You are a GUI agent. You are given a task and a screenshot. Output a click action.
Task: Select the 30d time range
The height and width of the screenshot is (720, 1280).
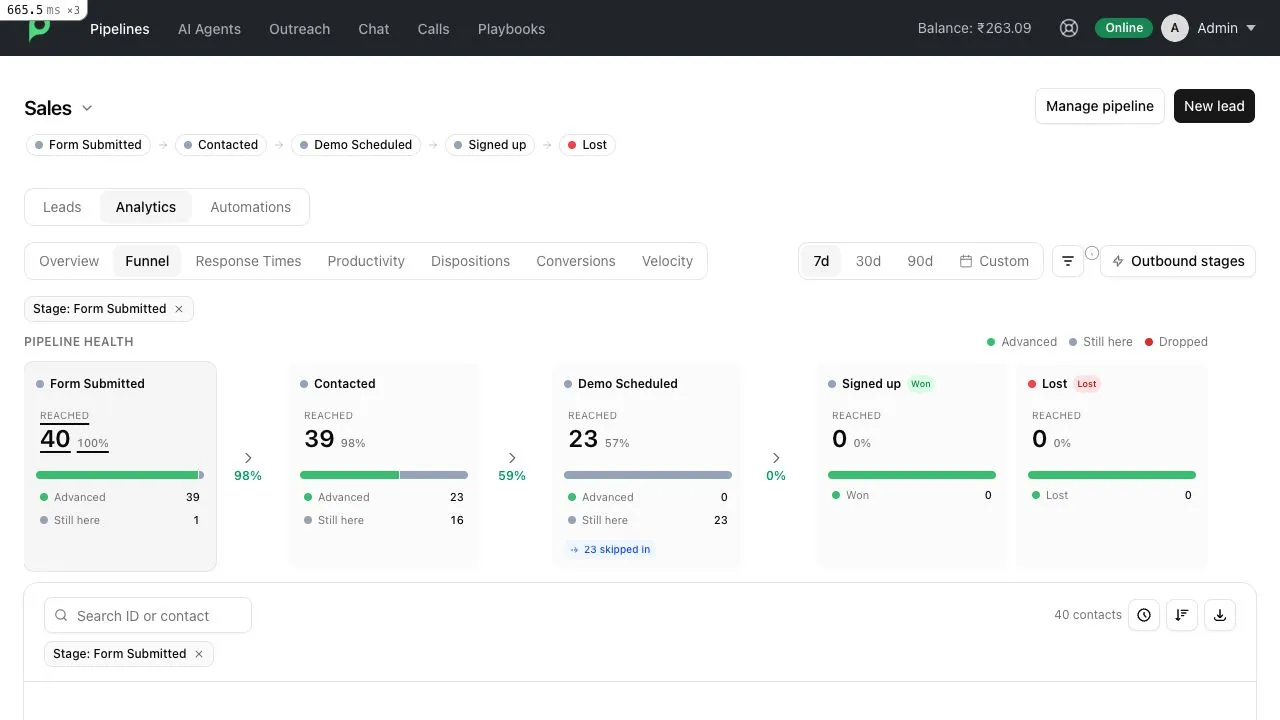(868, 261)
